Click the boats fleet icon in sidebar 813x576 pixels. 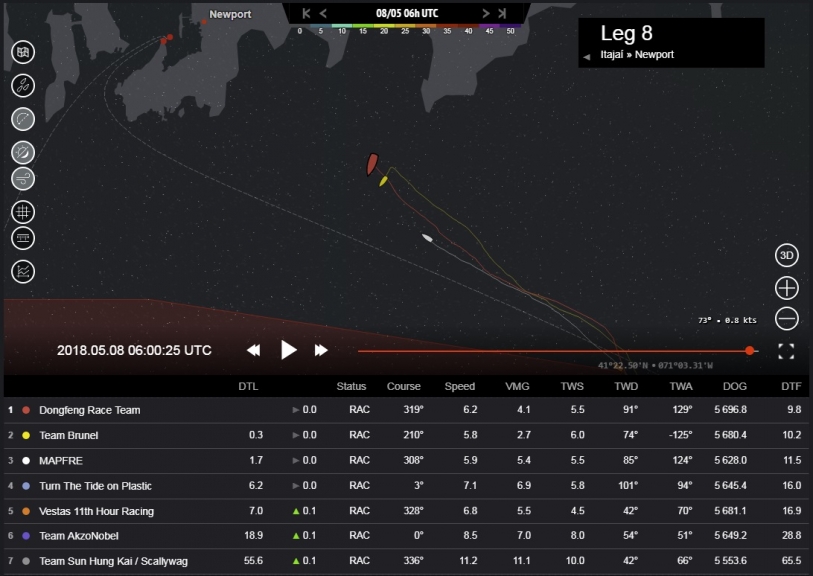click(23, 86)
